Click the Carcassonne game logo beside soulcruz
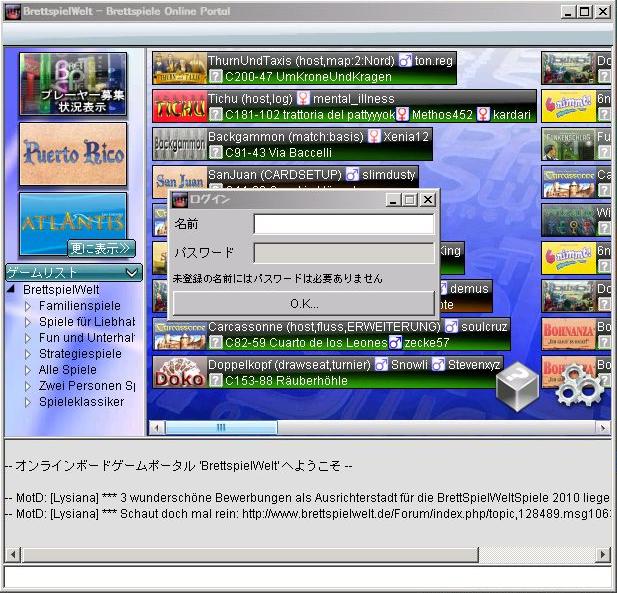 coord(180,334)
